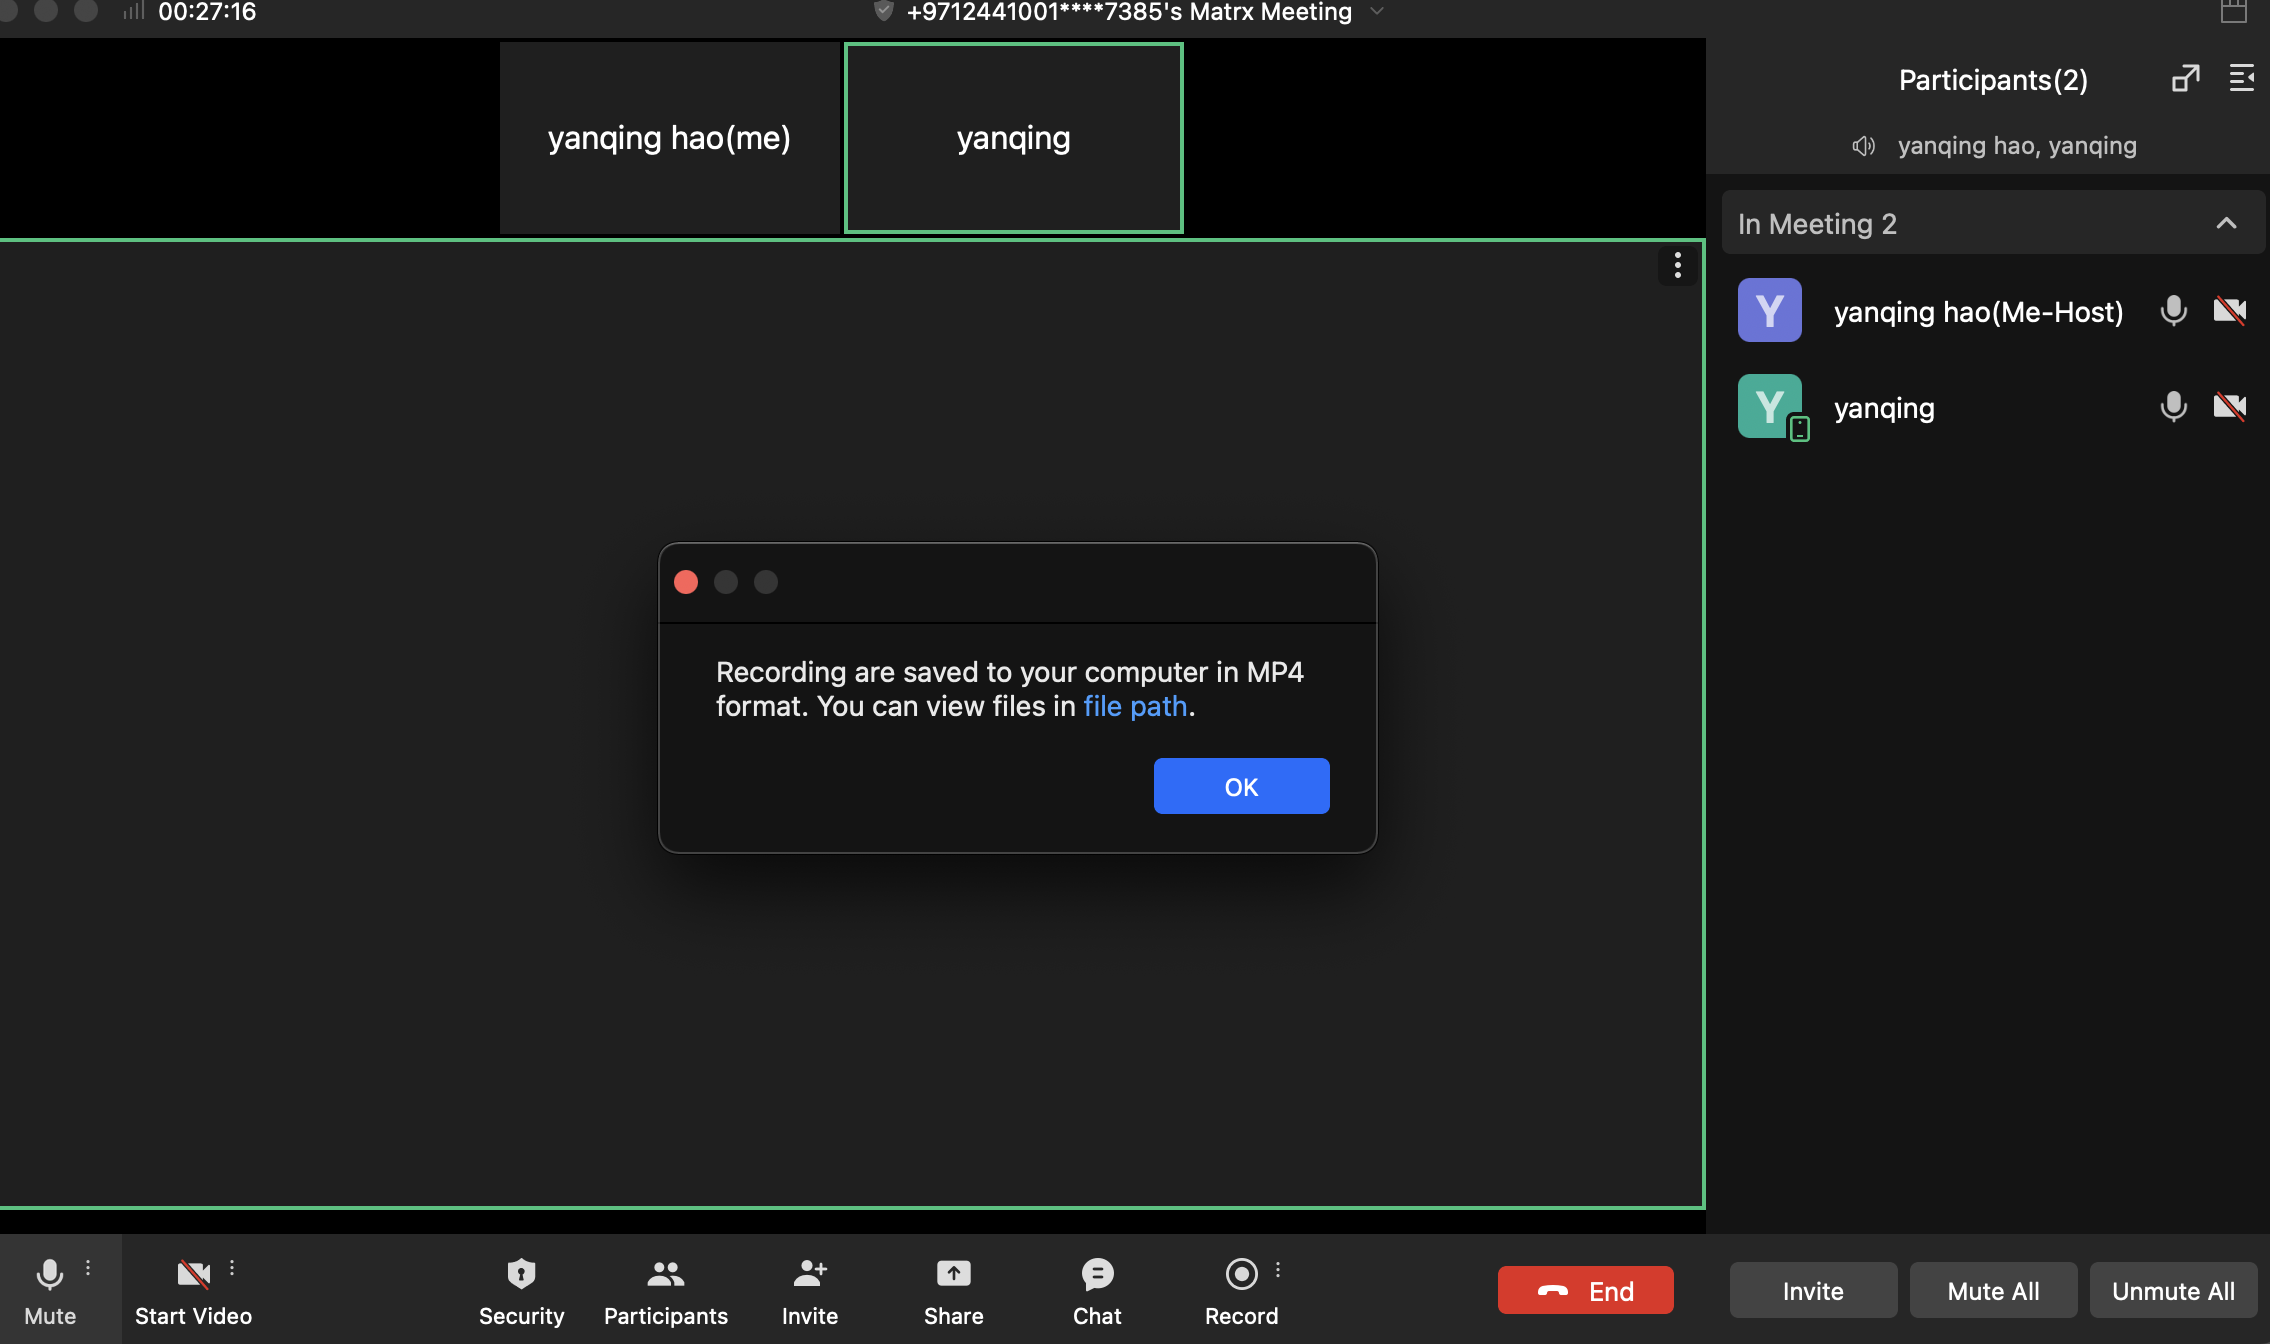
Task: Click the Security shield icon
Action: (521, 1274)
